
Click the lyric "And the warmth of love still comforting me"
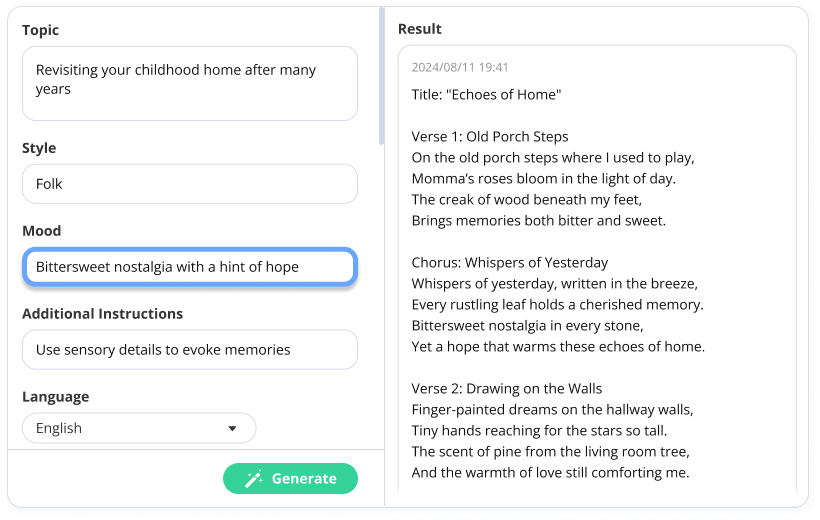[551, 473]
